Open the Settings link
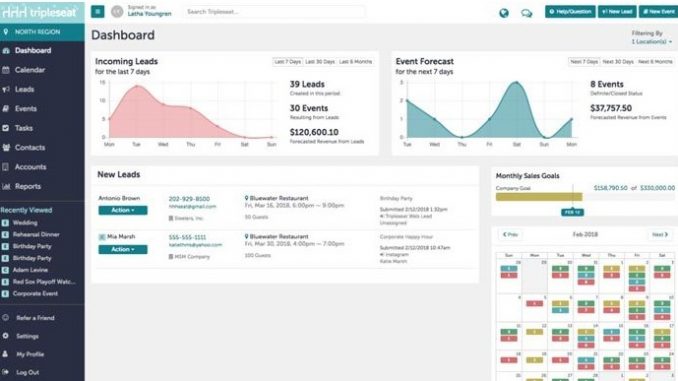 (27, 336)
